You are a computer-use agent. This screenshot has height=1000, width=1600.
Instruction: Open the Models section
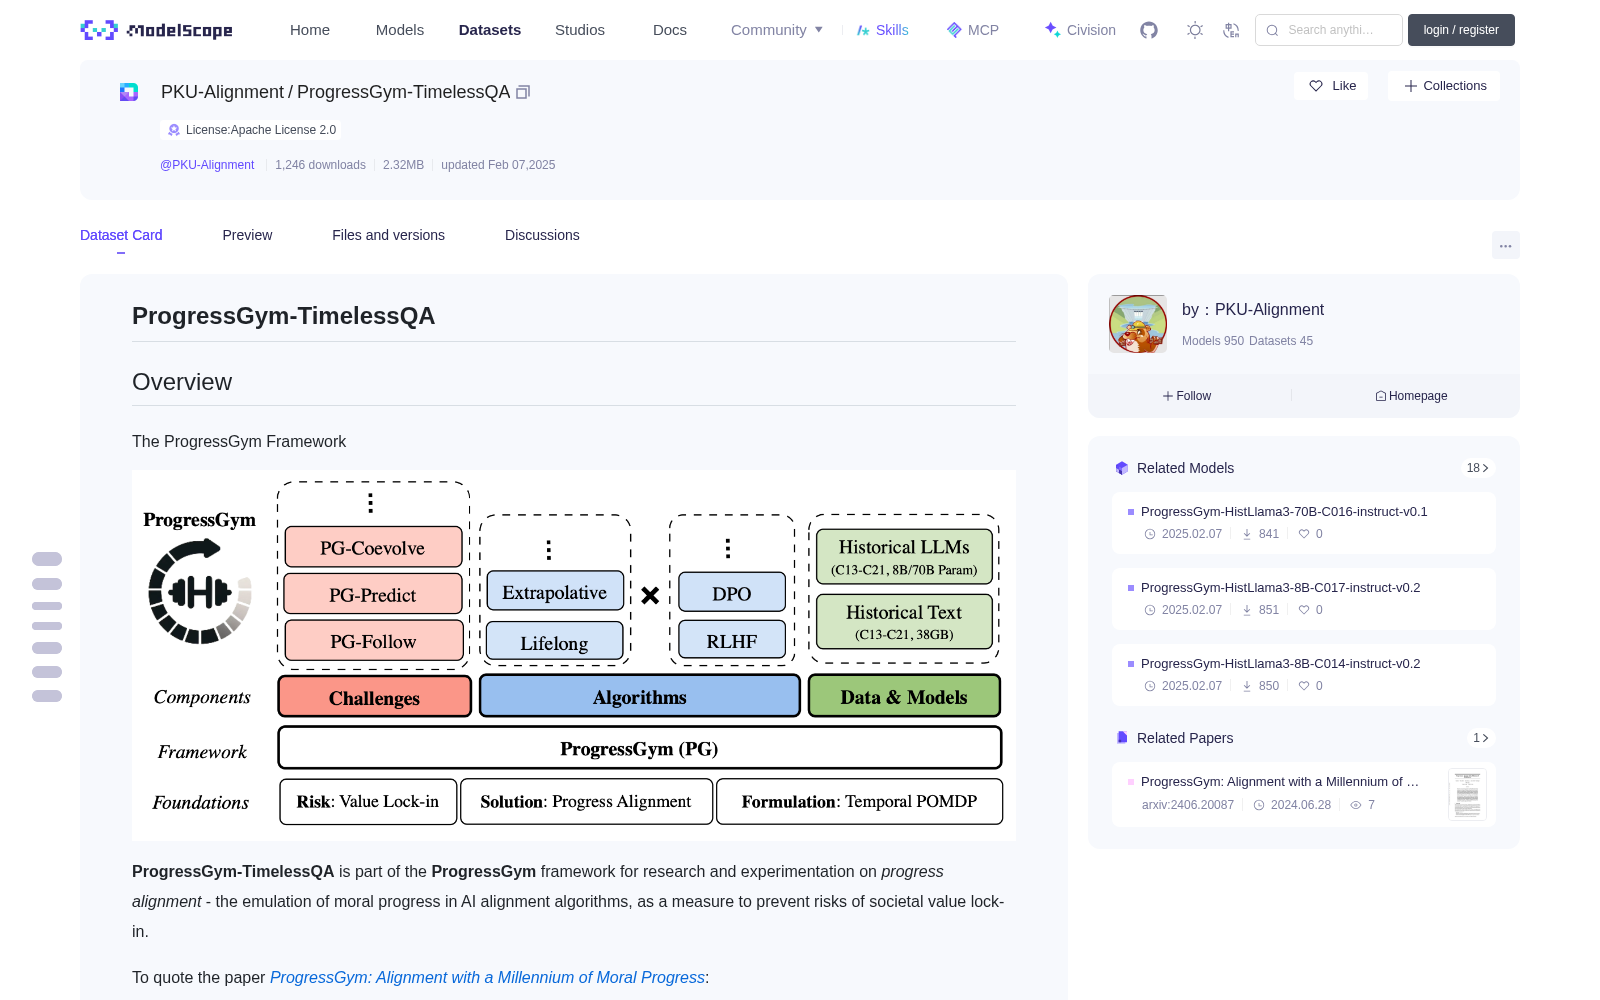coord(400,30)
